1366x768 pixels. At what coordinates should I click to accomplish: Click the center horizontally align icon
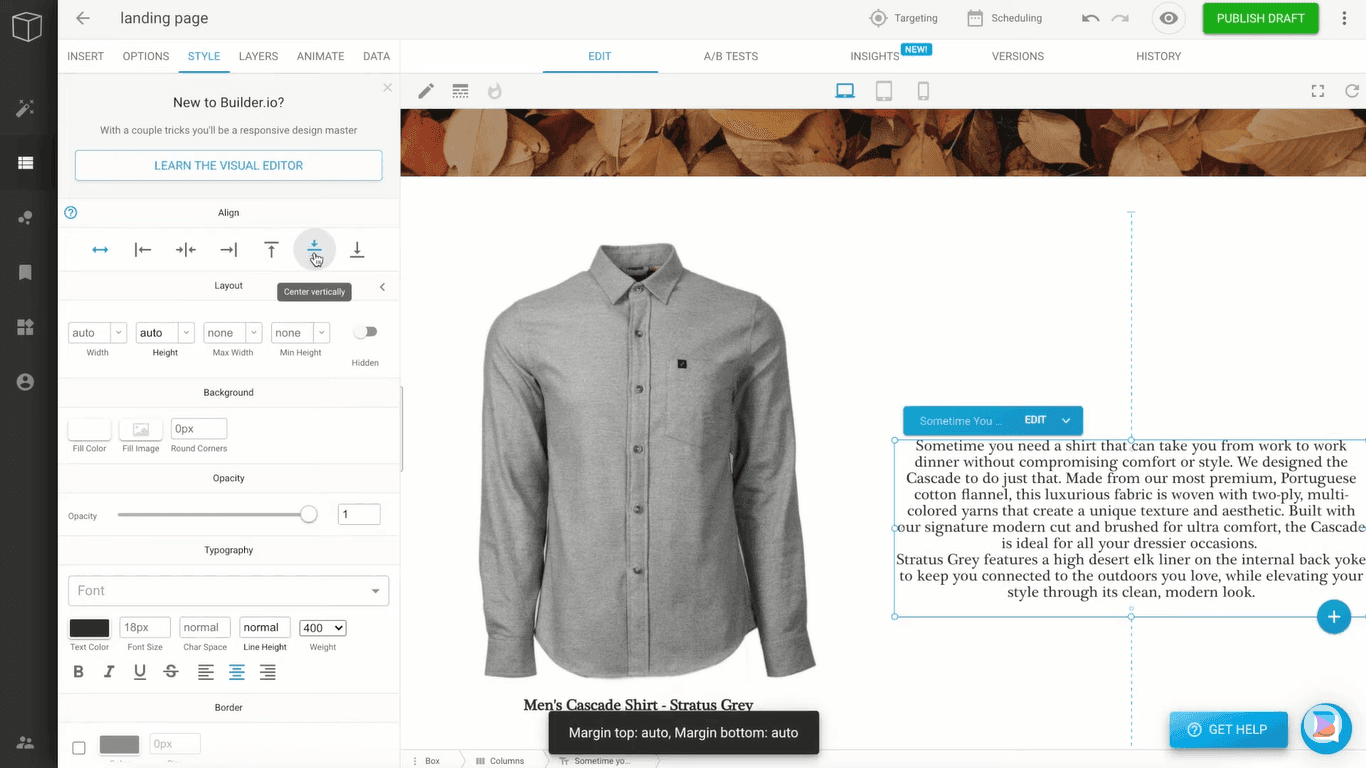(186, 250)
